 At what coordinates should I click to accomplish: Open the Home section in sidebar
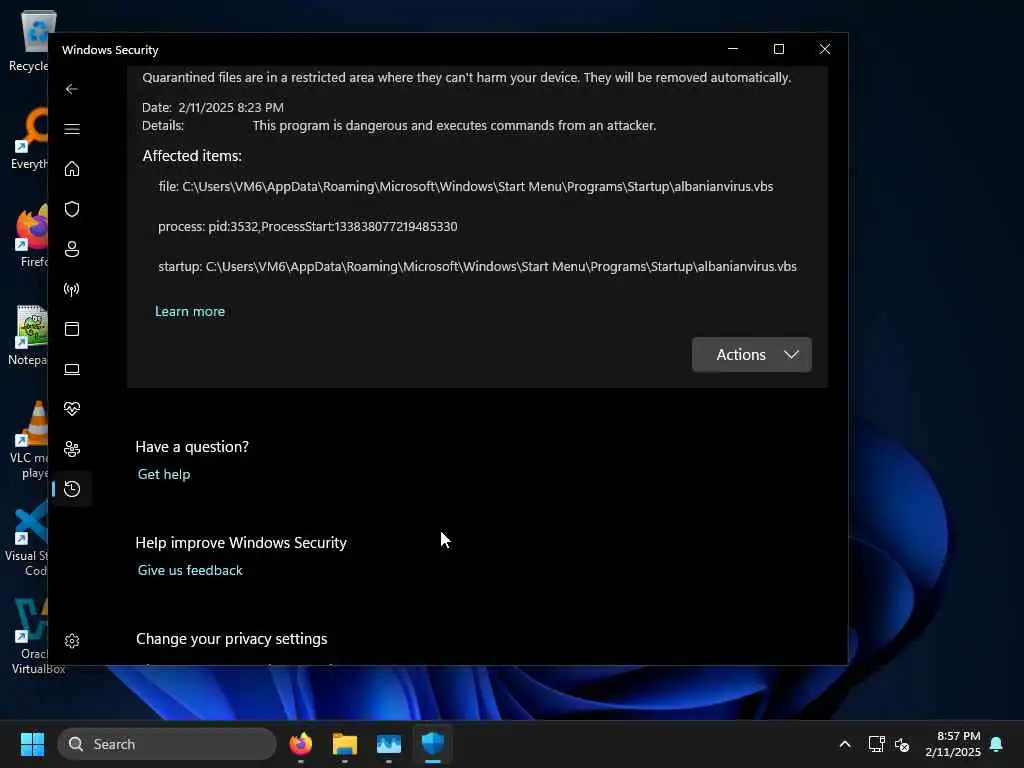(72, 169)
